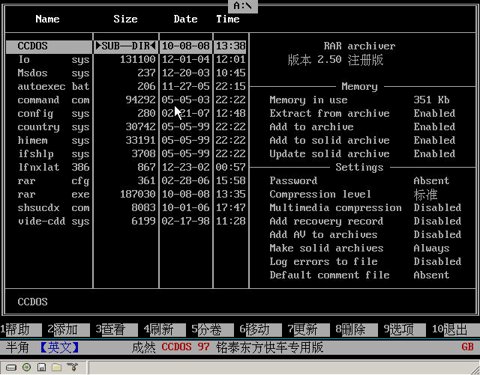Click the Time column header
This screenshot has height=375, width=480.
pos(228,19)
